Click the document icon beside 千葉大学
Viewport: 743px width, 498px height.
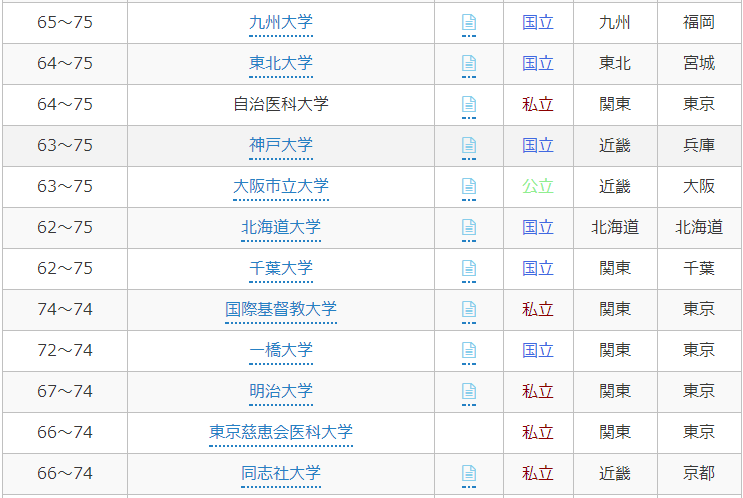468,268
